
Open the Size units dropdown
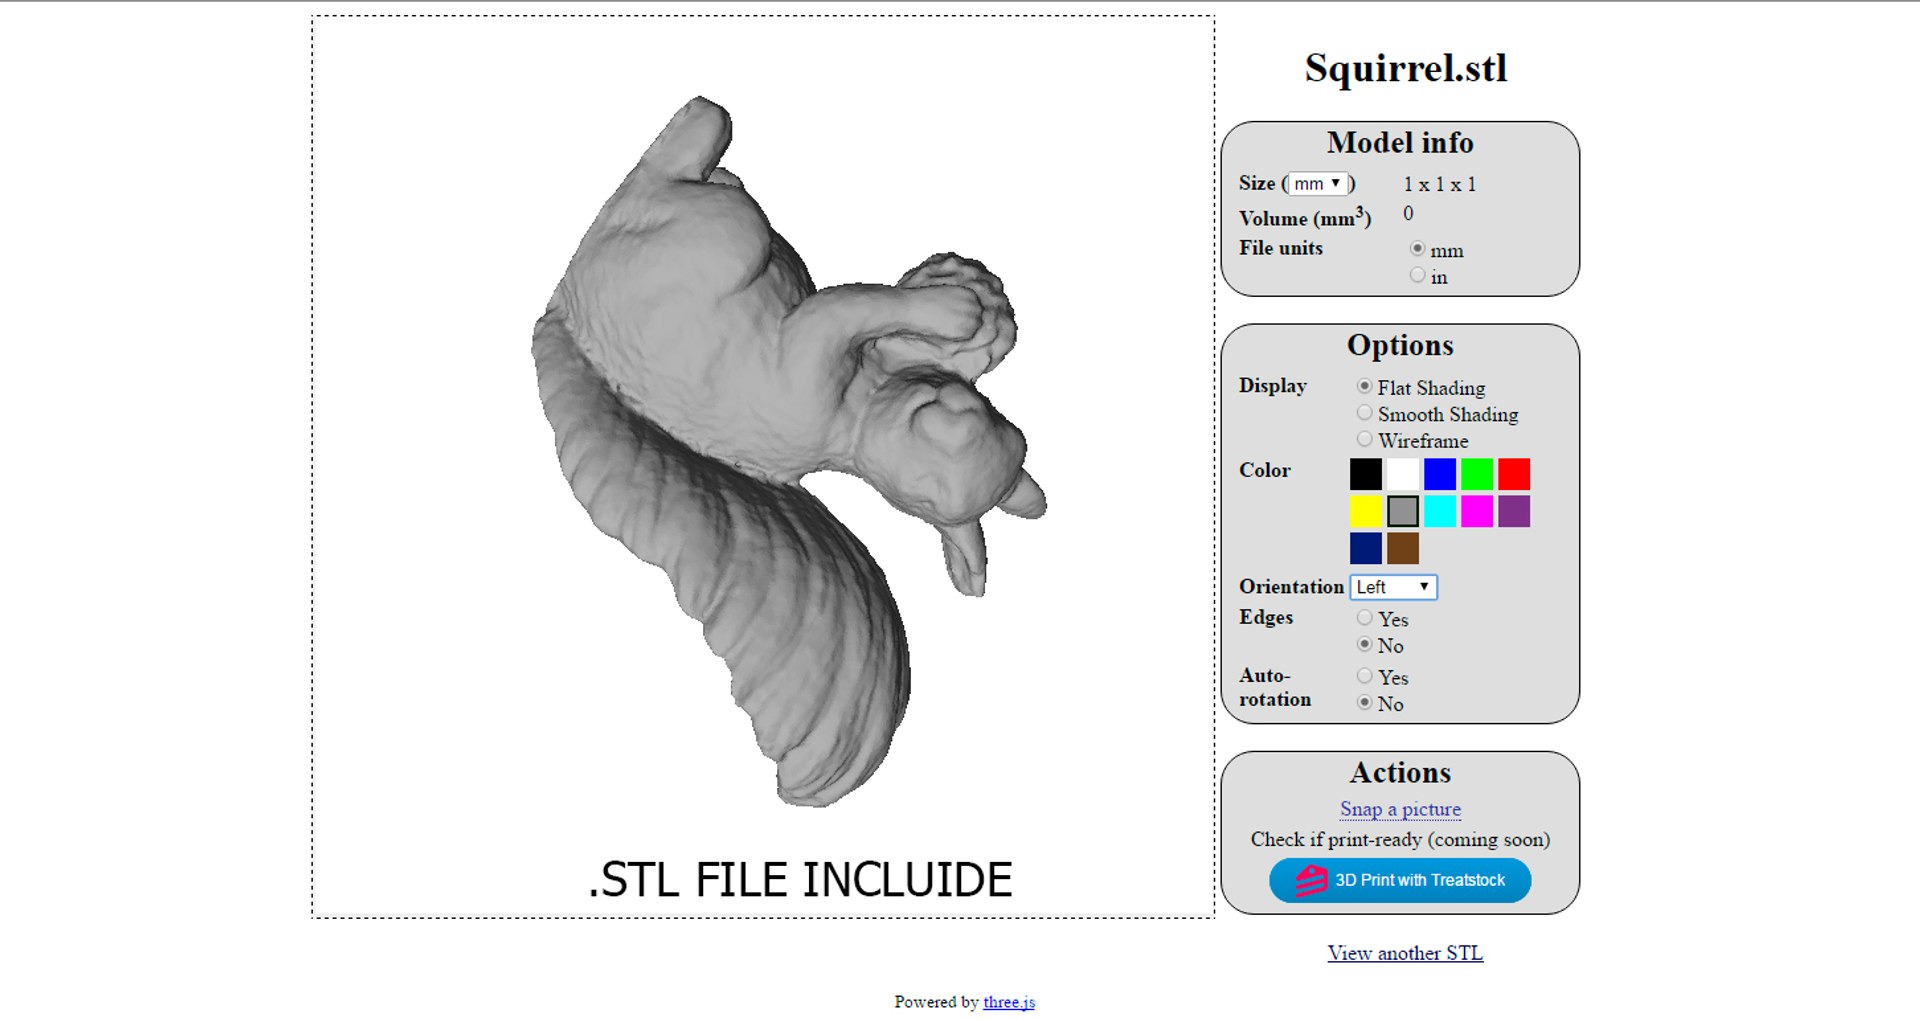1317,184
